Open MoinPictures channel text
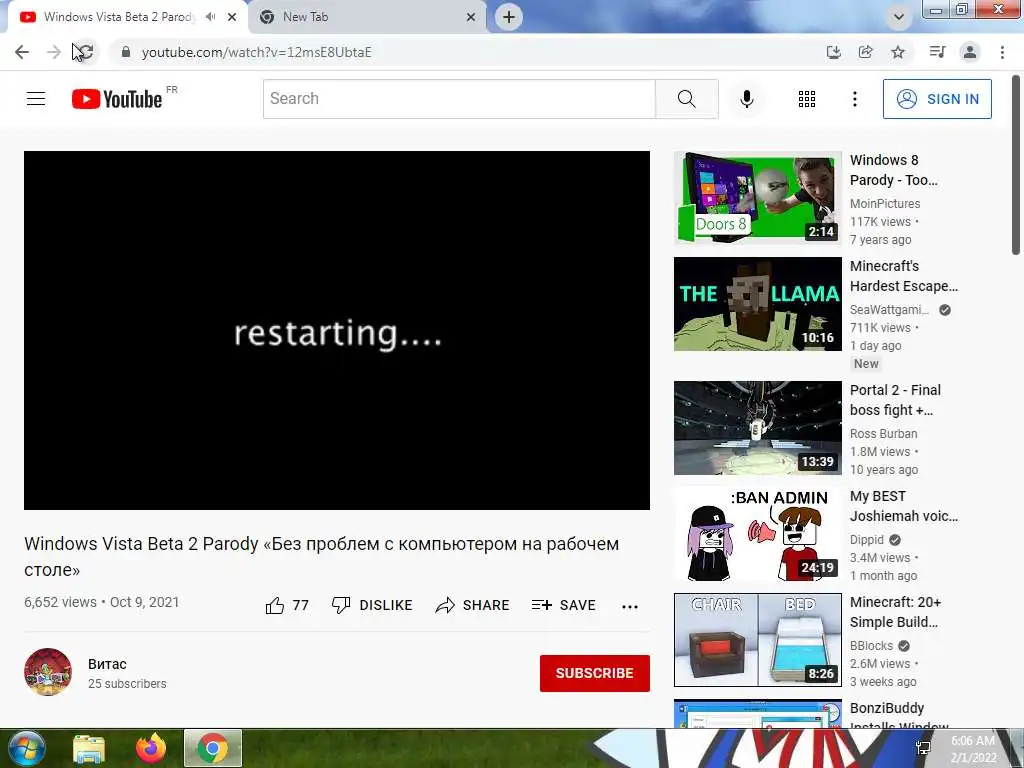The image size is (1024, 768). tap(885, 204)
